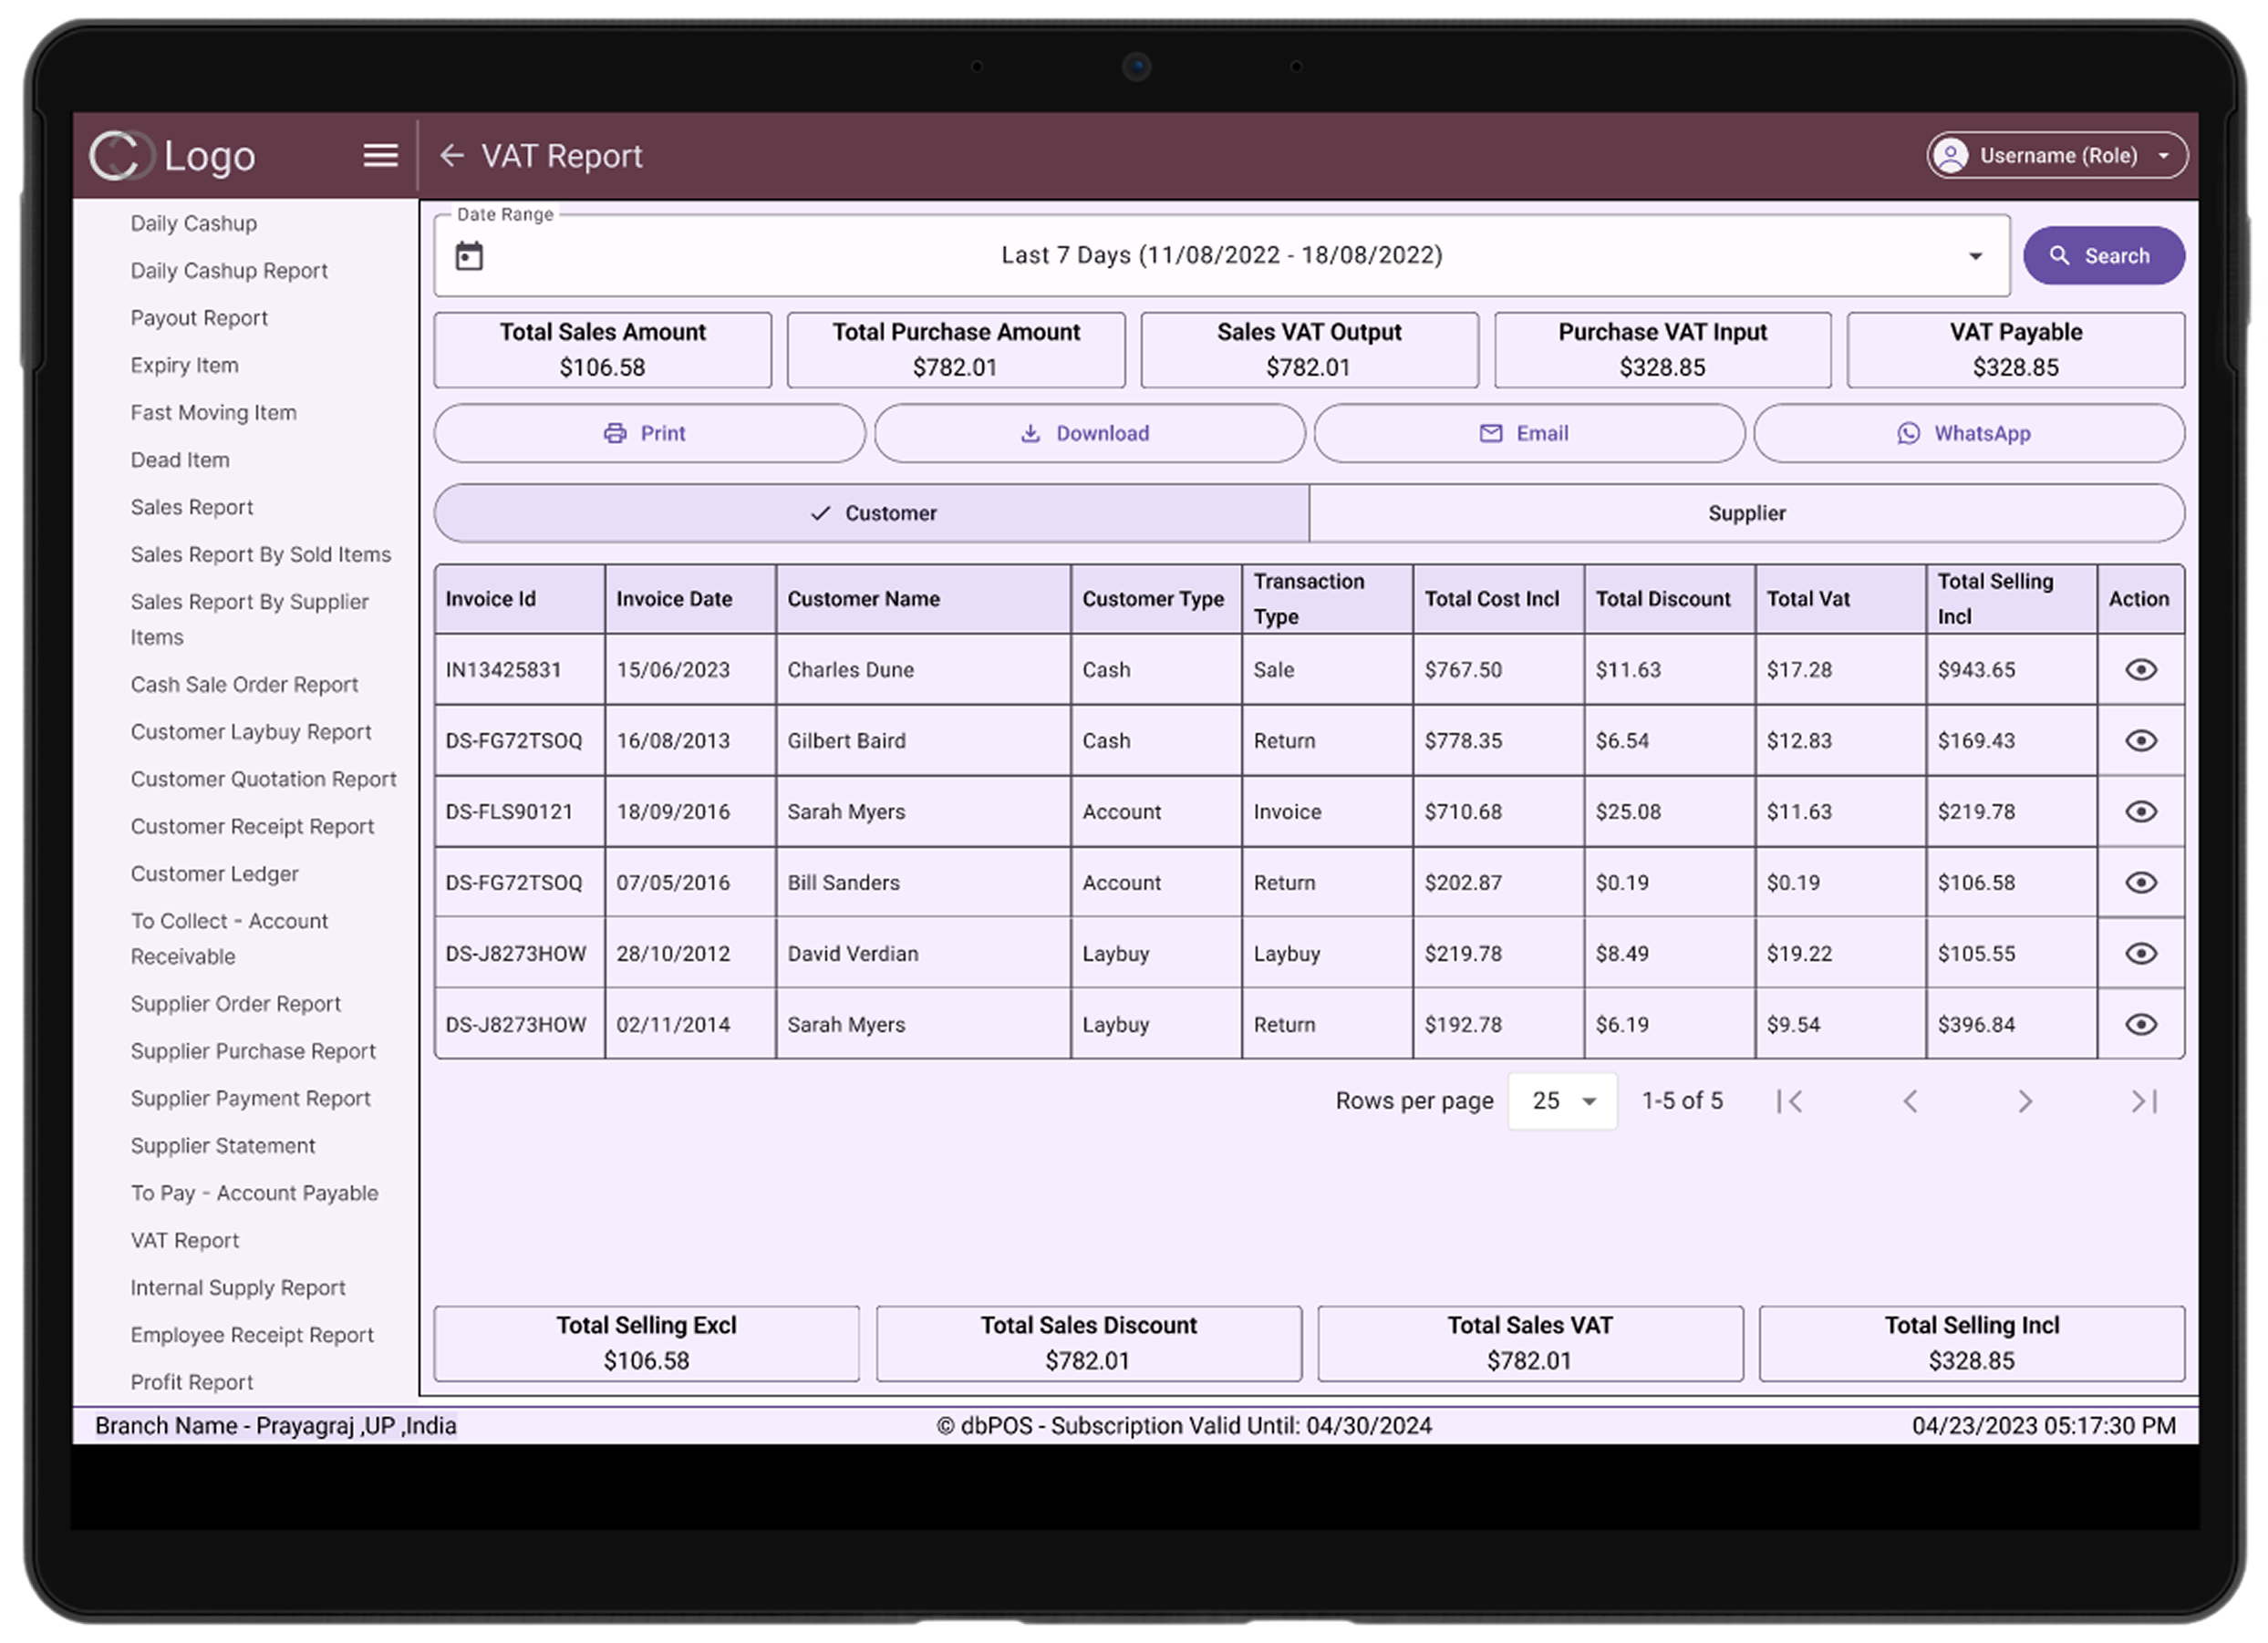The width and height of the screenshot is (2268, 1643).
Task: Open the Date Range dropdown arrow
Action: (x=1975, y=256)
